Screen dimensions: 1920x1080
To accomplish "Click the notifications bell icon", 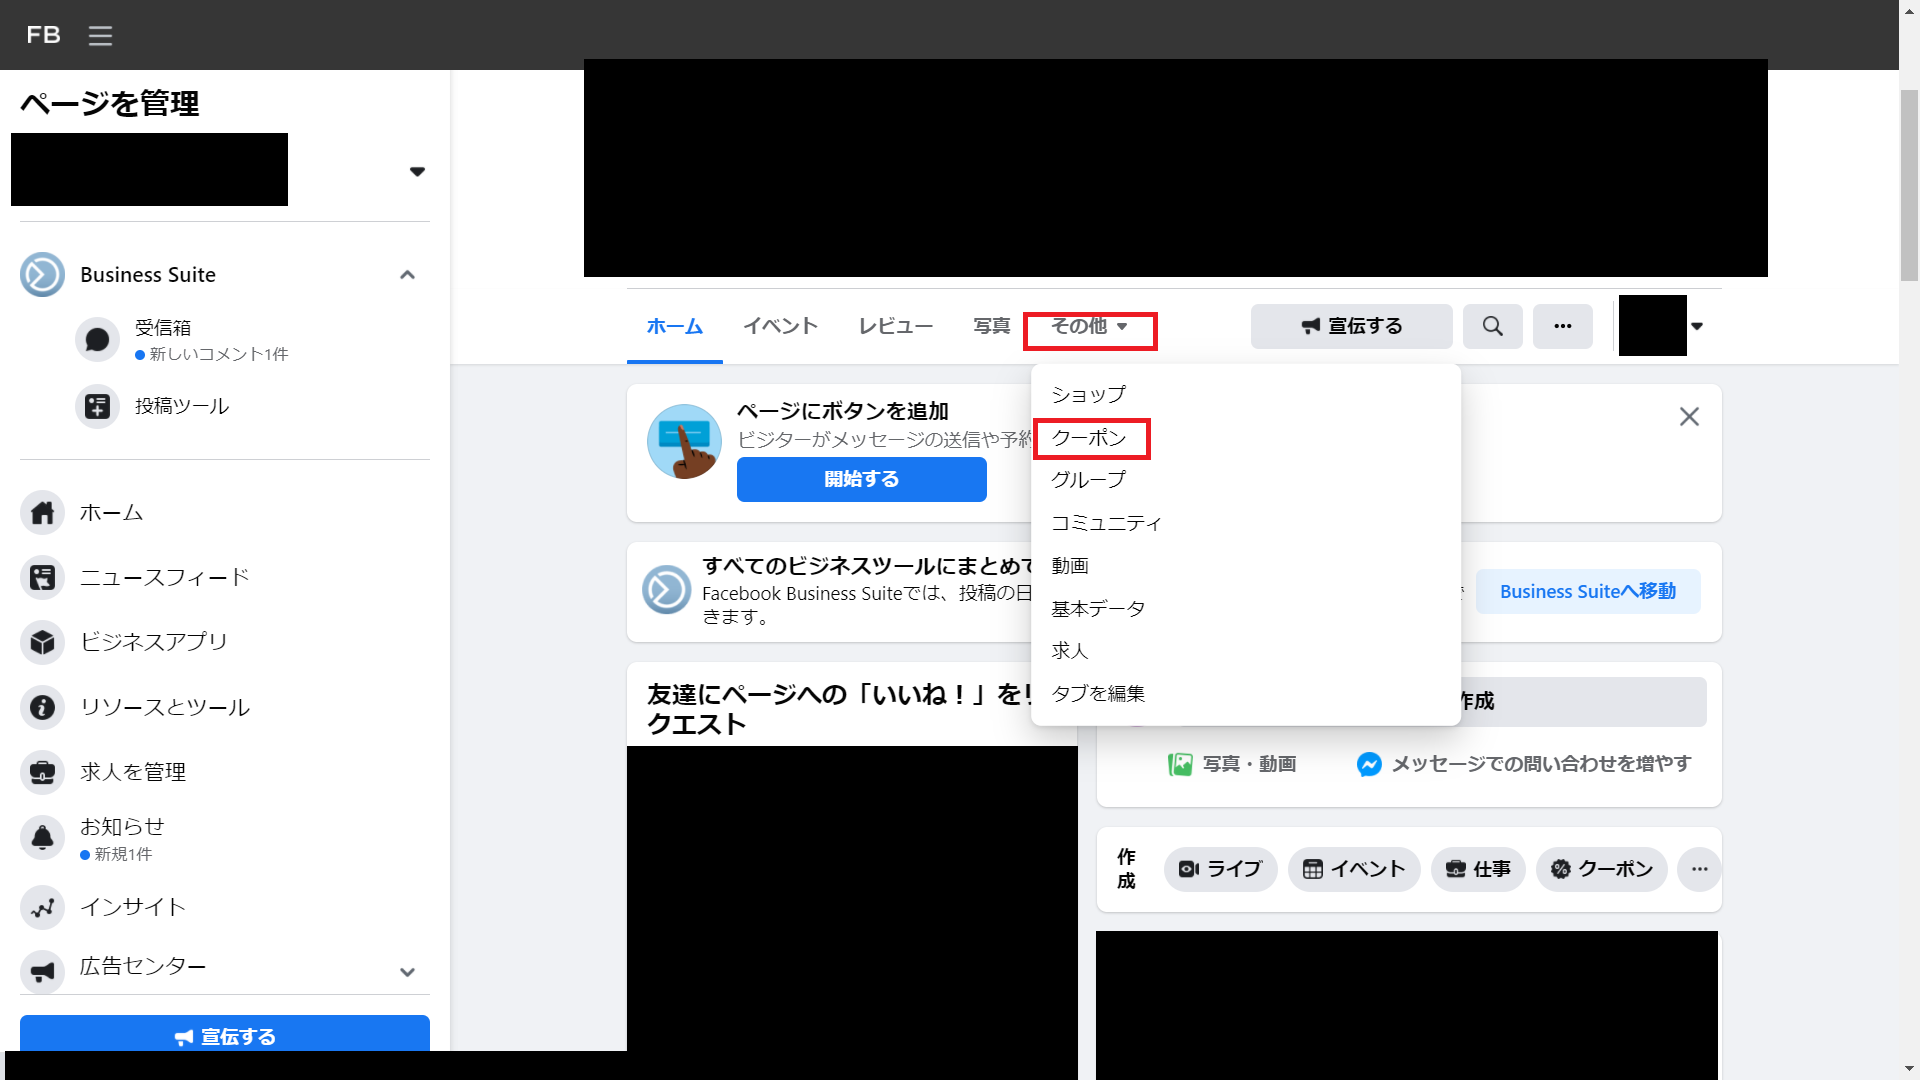I will pyautogui.click(x=42, y=838).
